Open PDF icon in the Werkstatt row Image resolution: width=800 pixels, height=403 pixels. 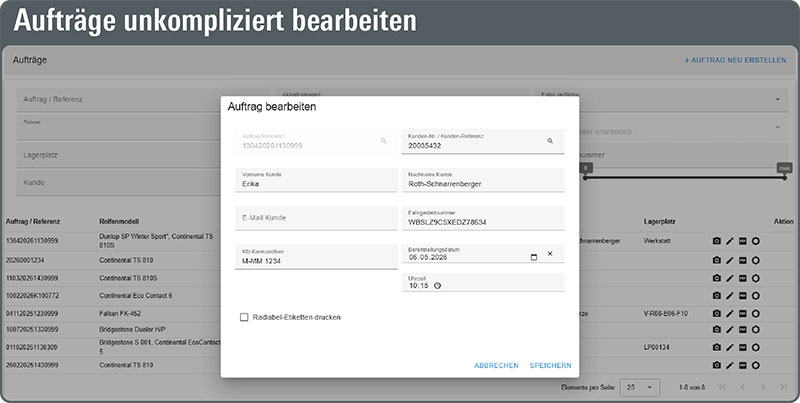coord(743,241)
